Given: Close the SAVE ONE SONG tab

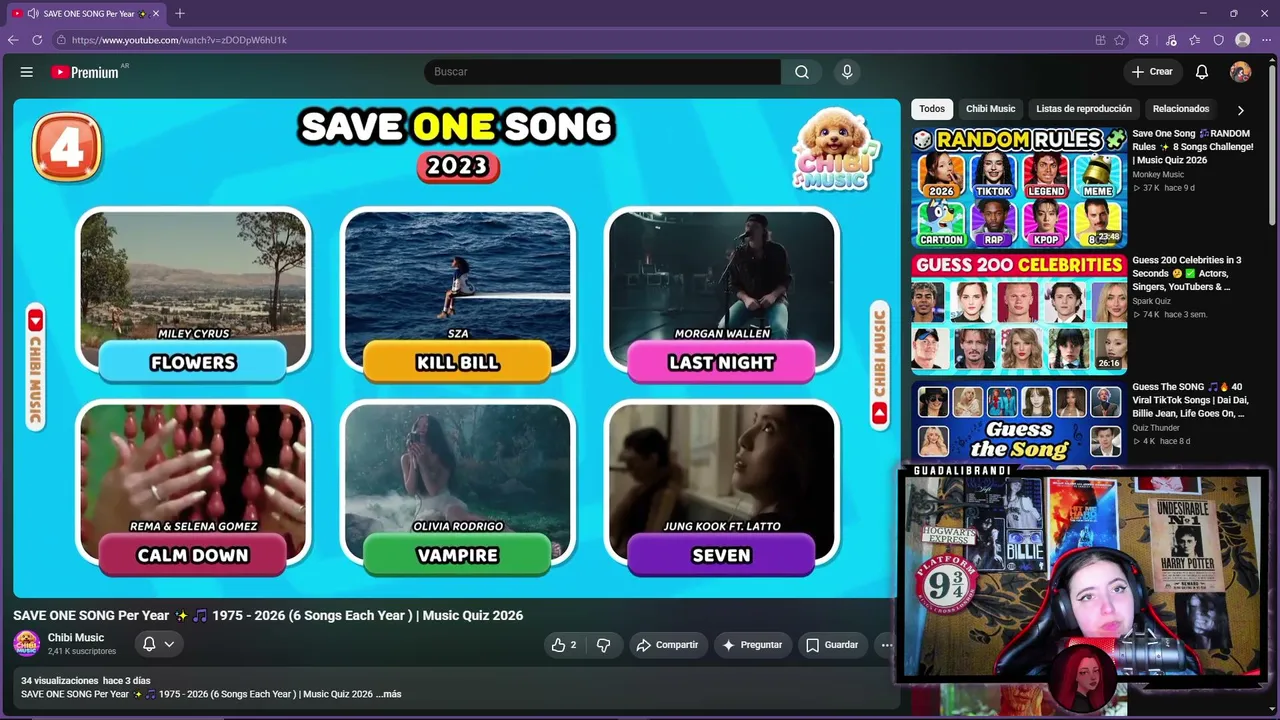Looking at the screenshot, I should pos(156,14).
